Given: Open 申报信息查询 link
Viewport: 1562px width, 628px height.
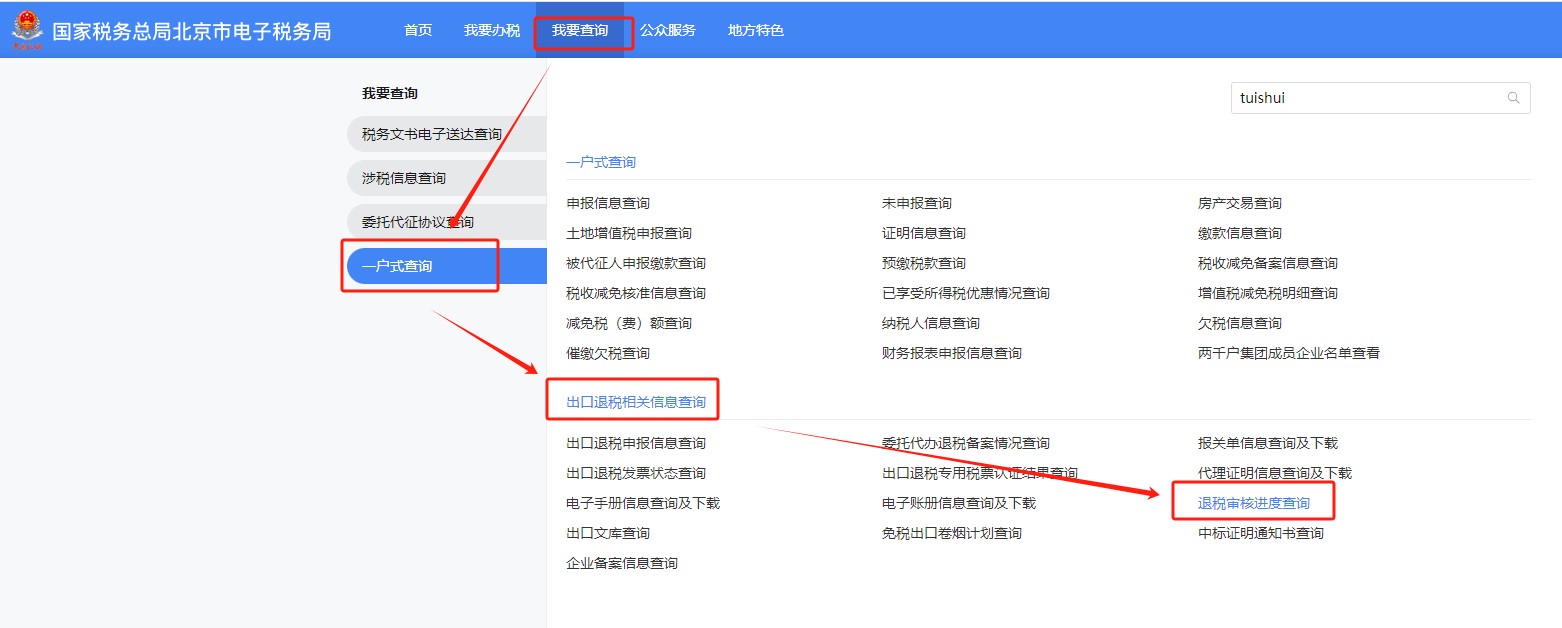Looking at the screenshot, I should coord(608,203).
